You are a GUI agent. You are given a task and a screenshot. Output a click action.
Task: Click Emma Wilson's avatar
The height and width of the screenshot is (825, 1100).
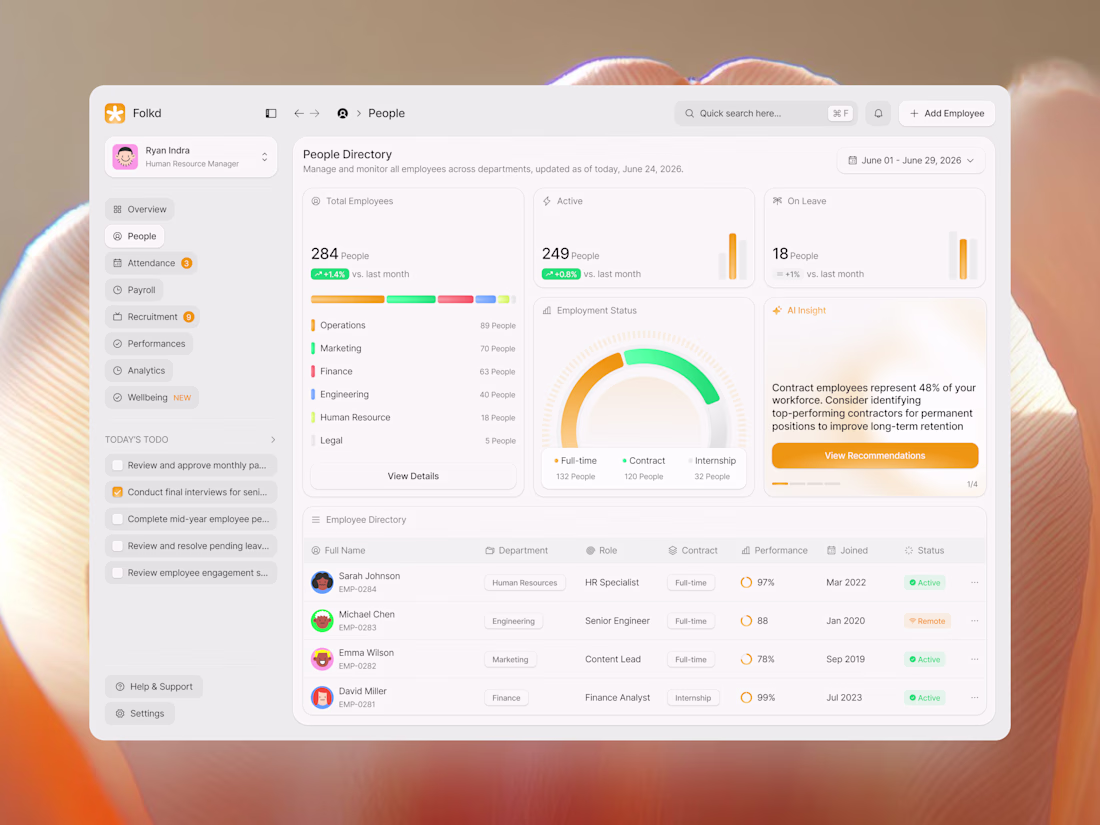click(322, 659)
